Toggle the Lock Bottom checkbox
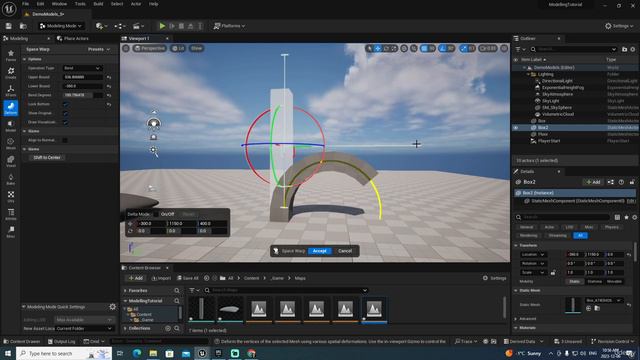This screenshot has height=360, width=640. [x=66, y=104]
